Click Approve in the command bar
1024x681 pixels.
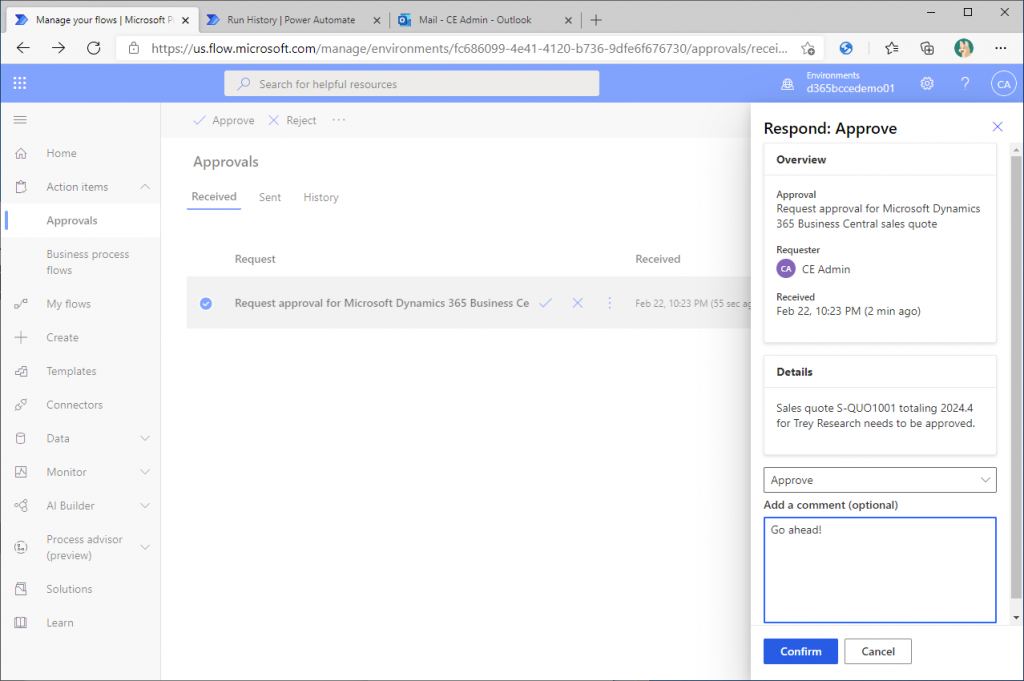tap(224, 120)
